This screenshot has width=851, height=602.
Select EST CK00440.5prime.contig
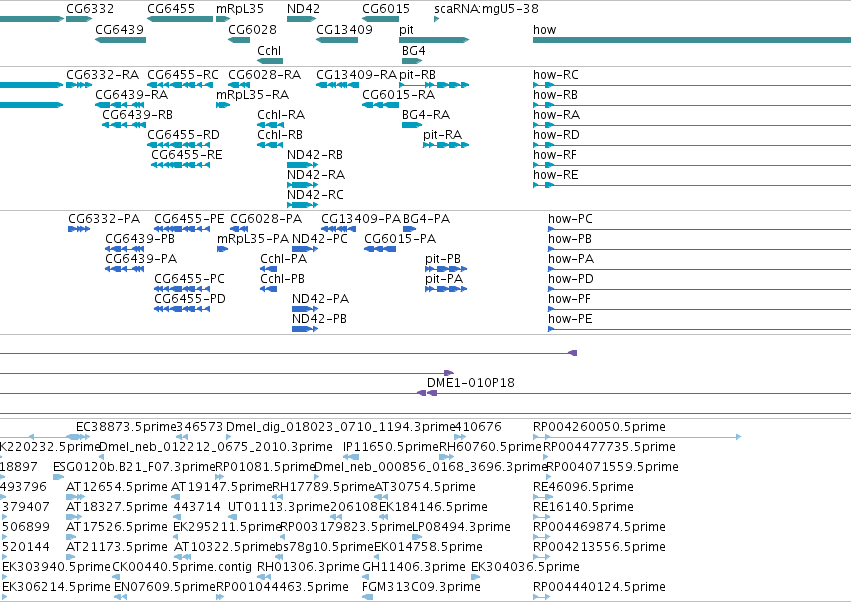click(x=182, y=567)
